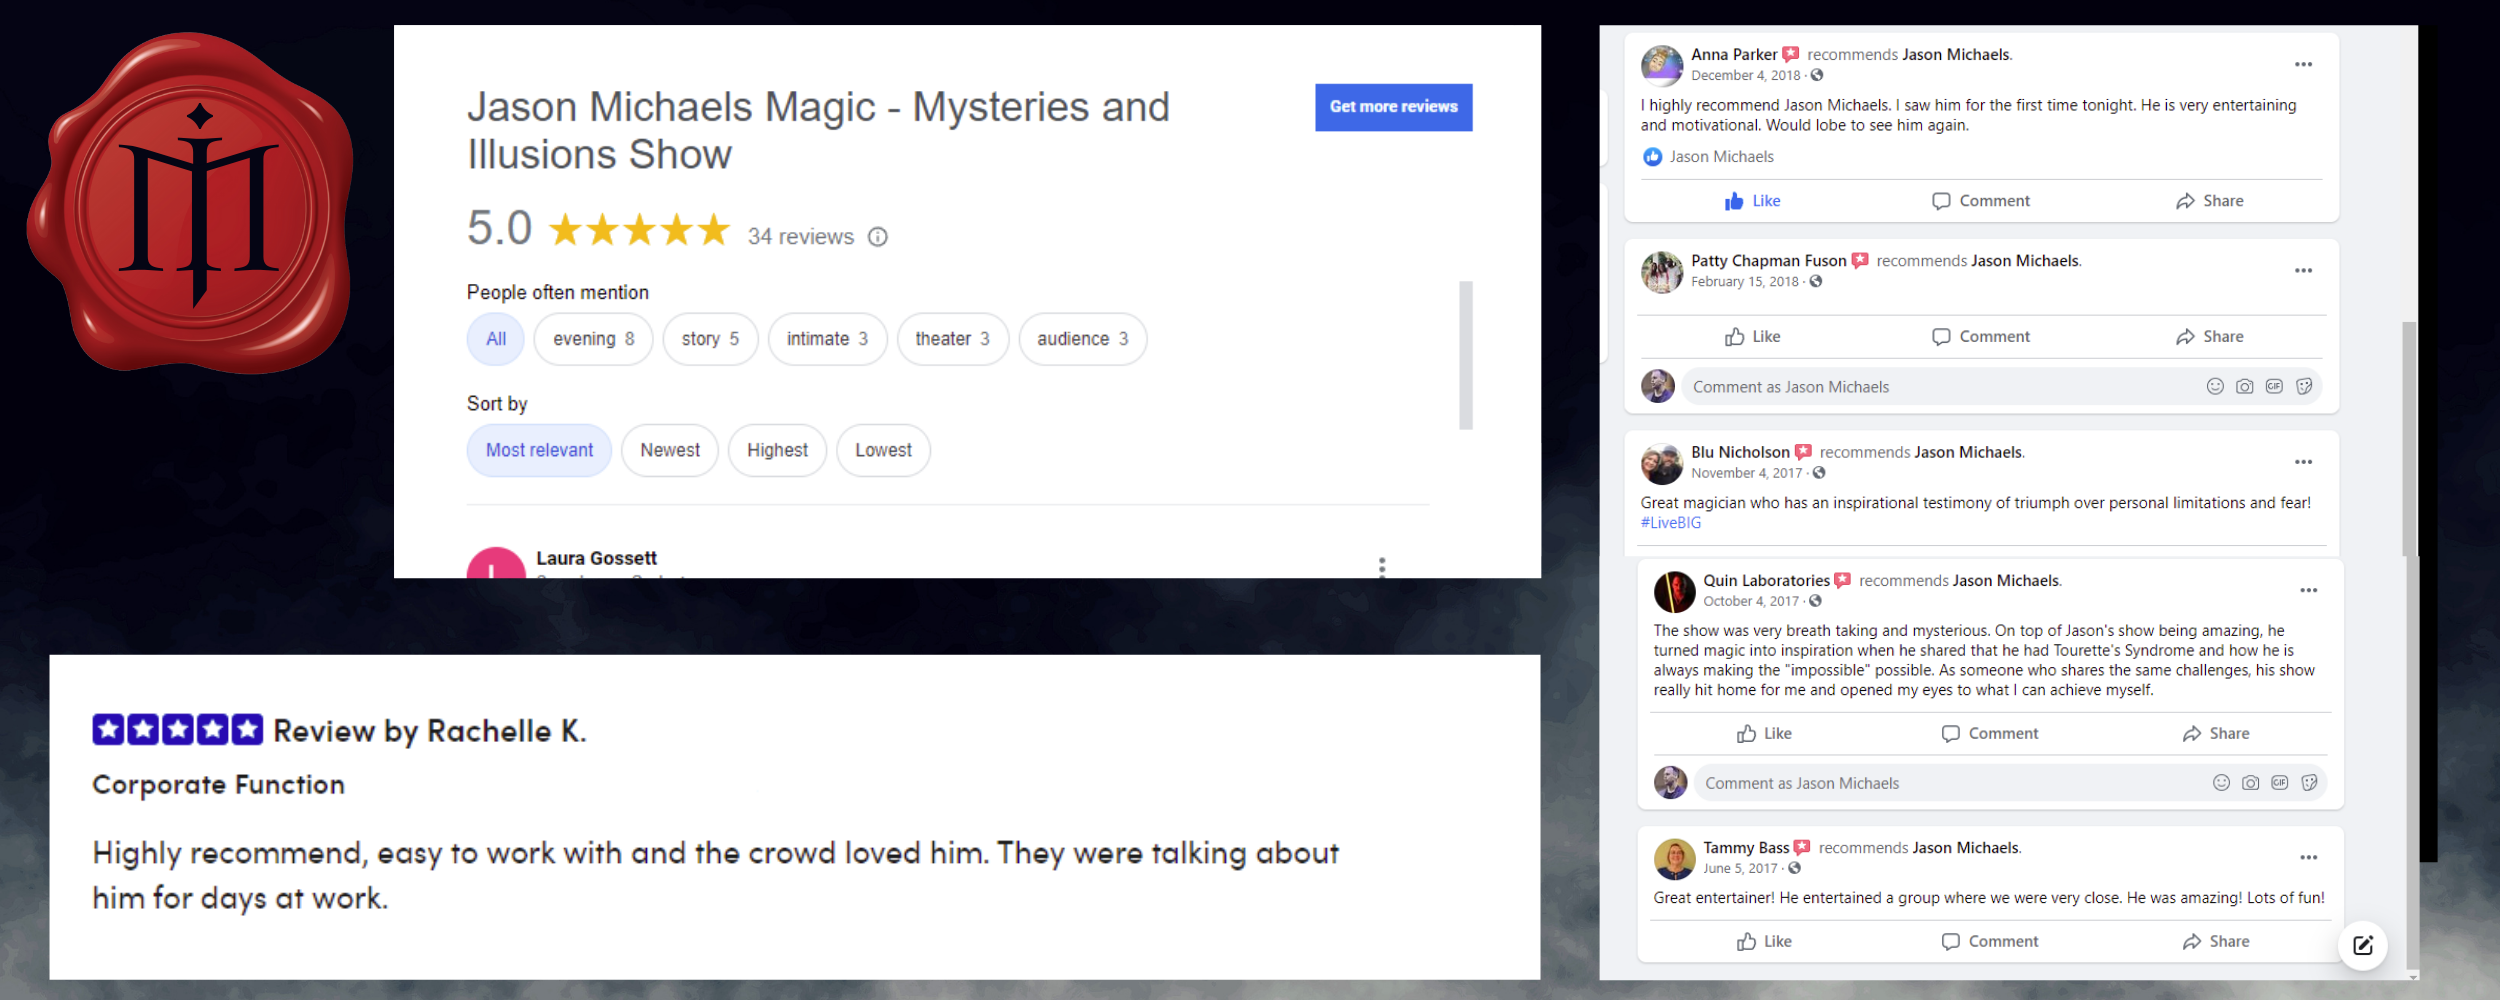
Task: Like Patty Chapman Fuson's recommendation
Action: 1753,337
